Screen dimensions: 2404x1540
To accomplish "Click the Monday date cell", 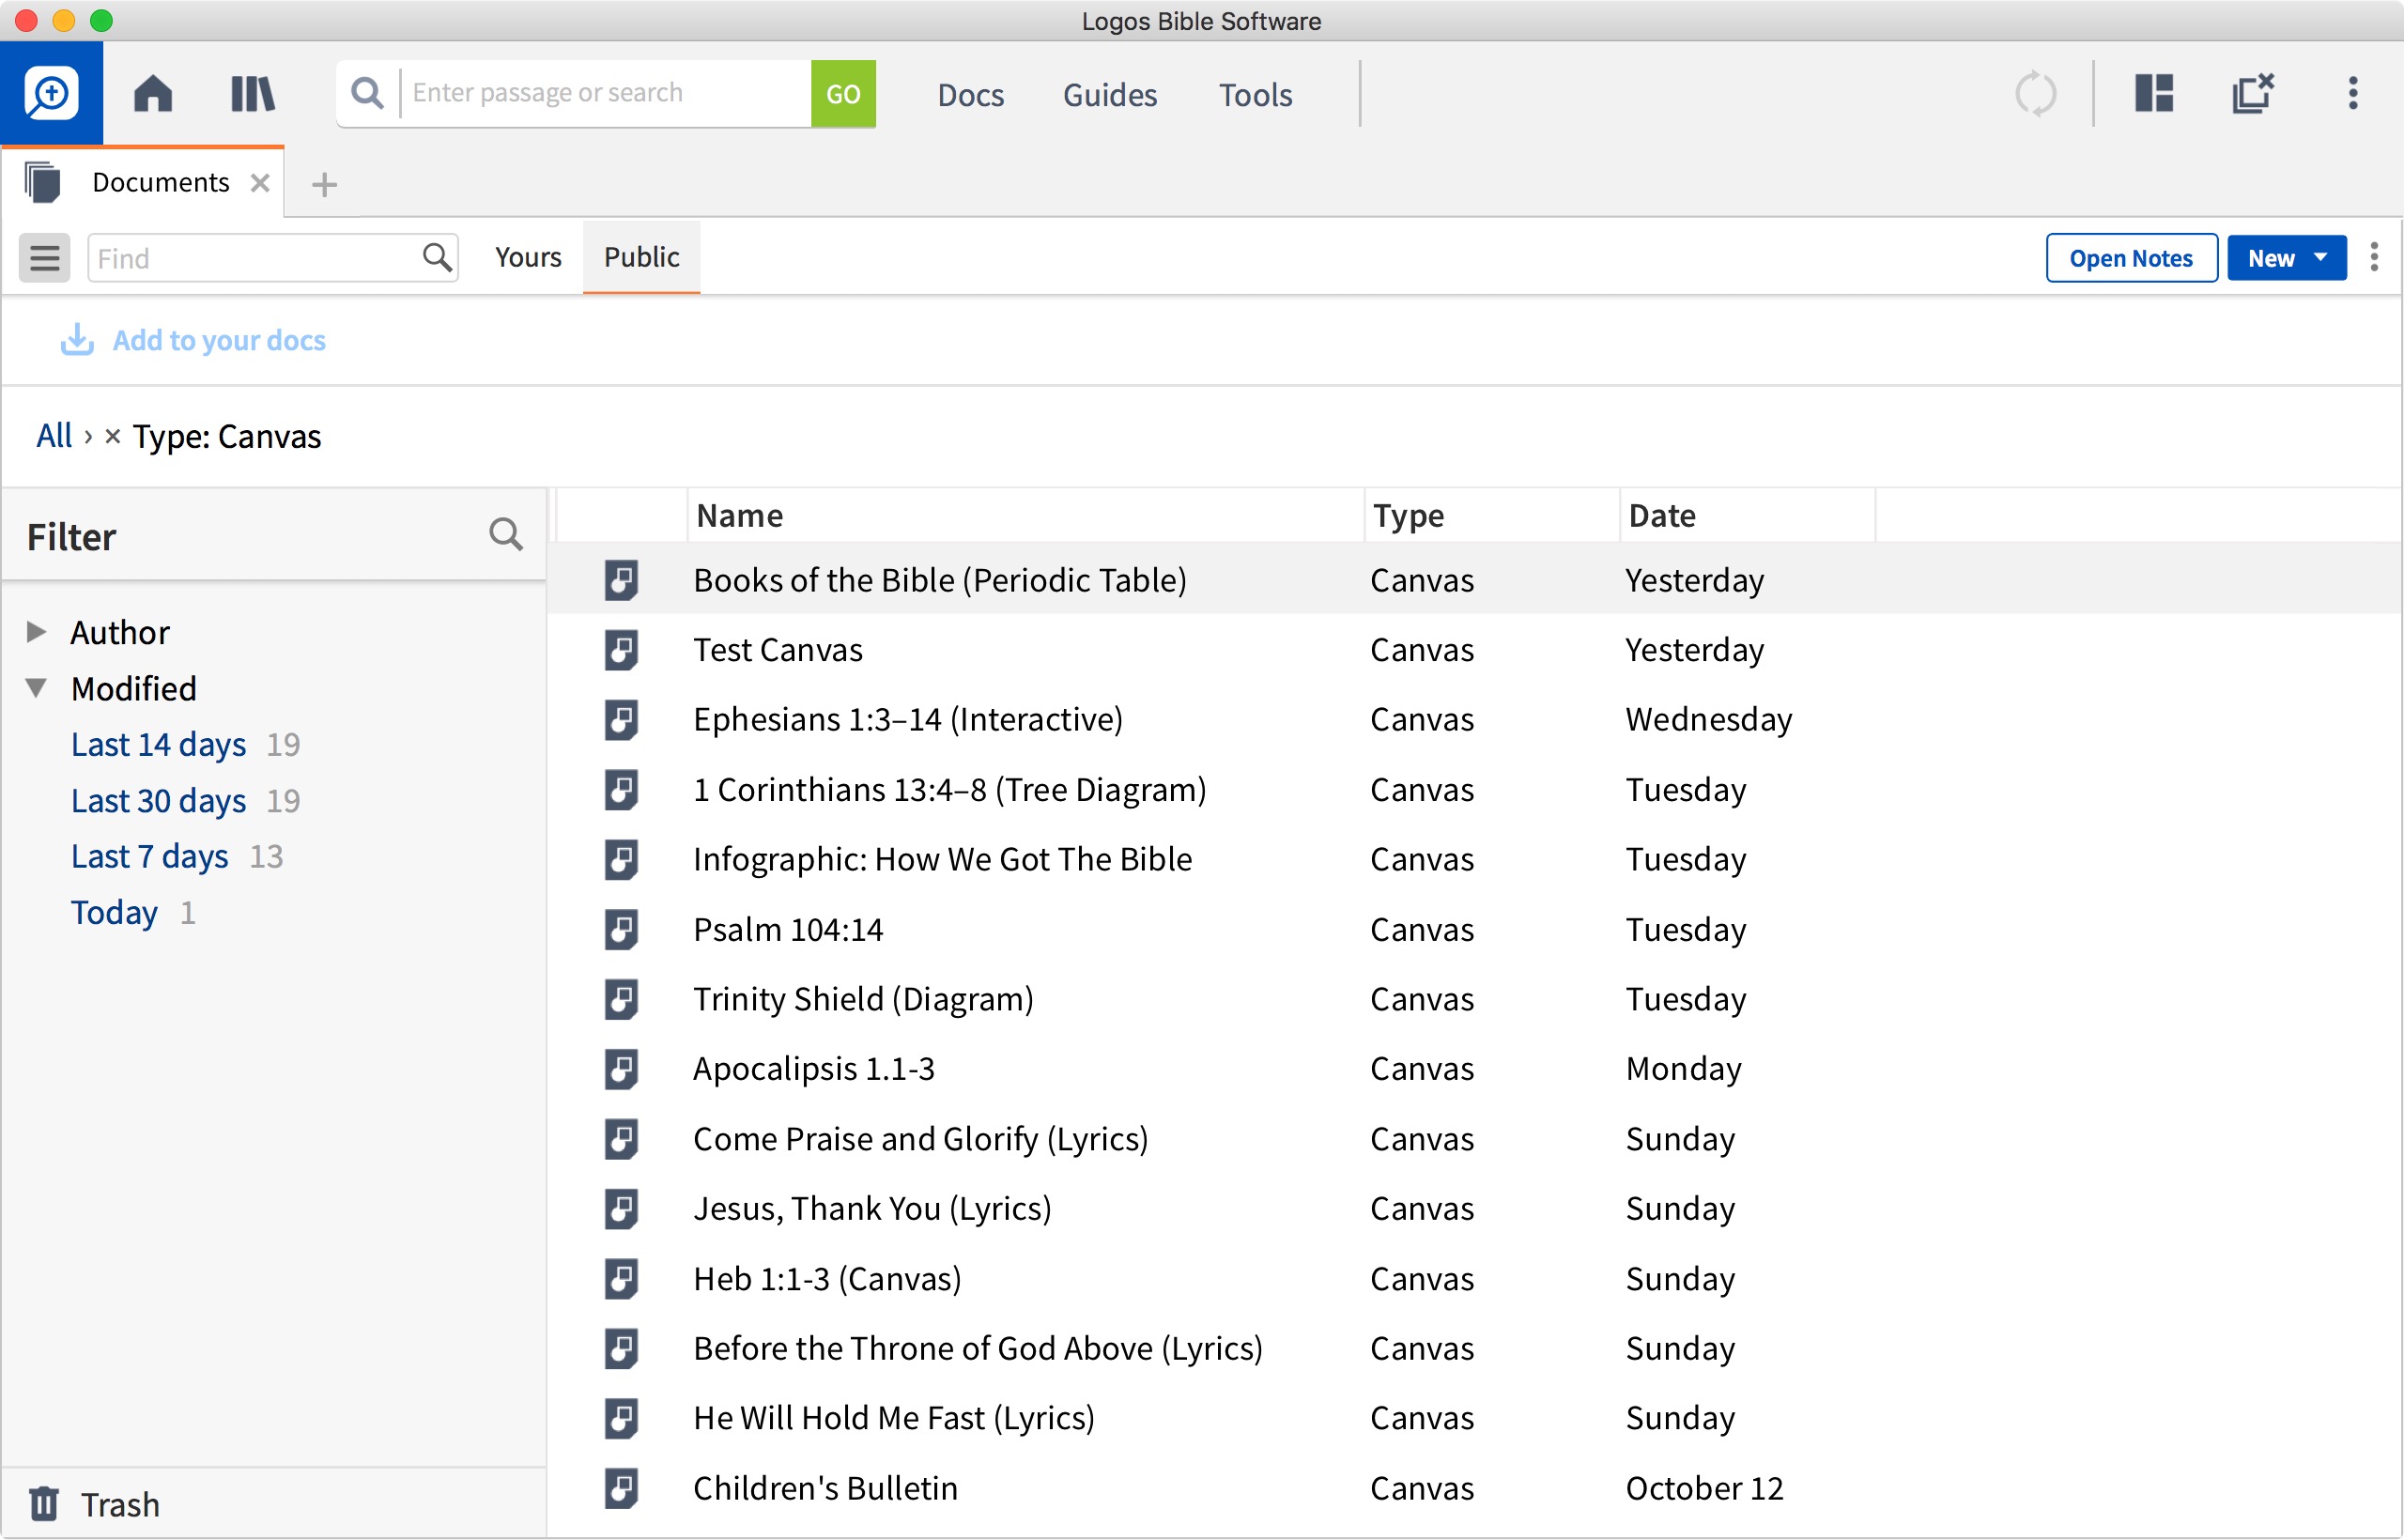I will click(x=1683, y=1069).
